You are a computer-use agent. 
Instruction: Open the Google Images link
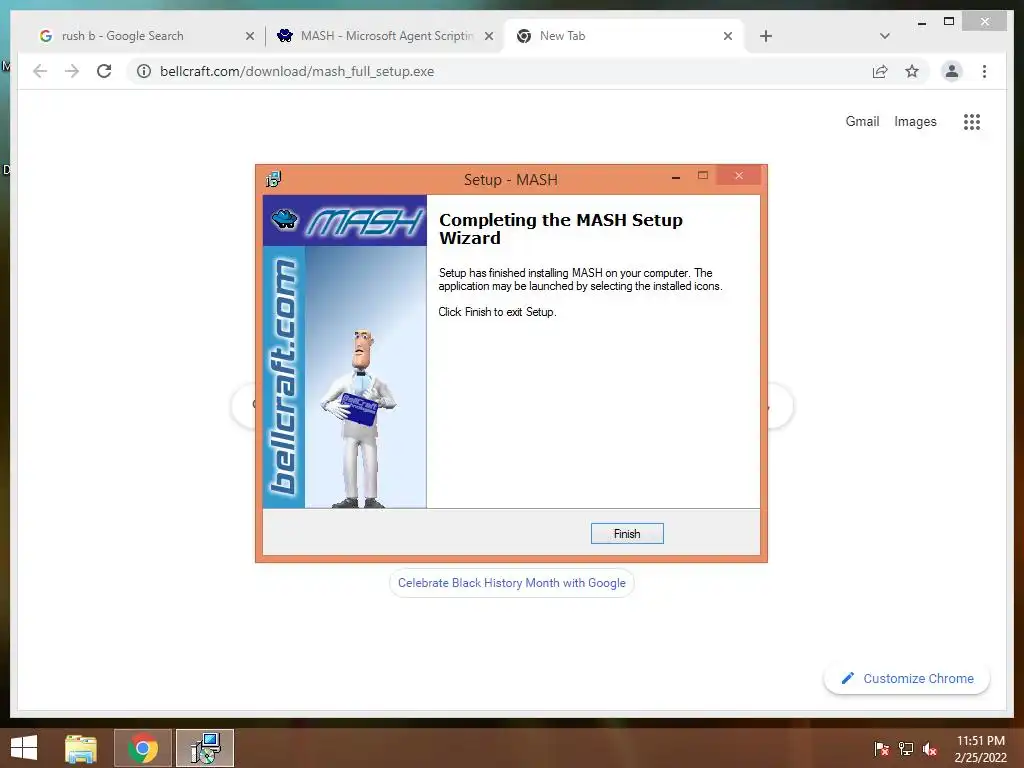coord(915,121)
